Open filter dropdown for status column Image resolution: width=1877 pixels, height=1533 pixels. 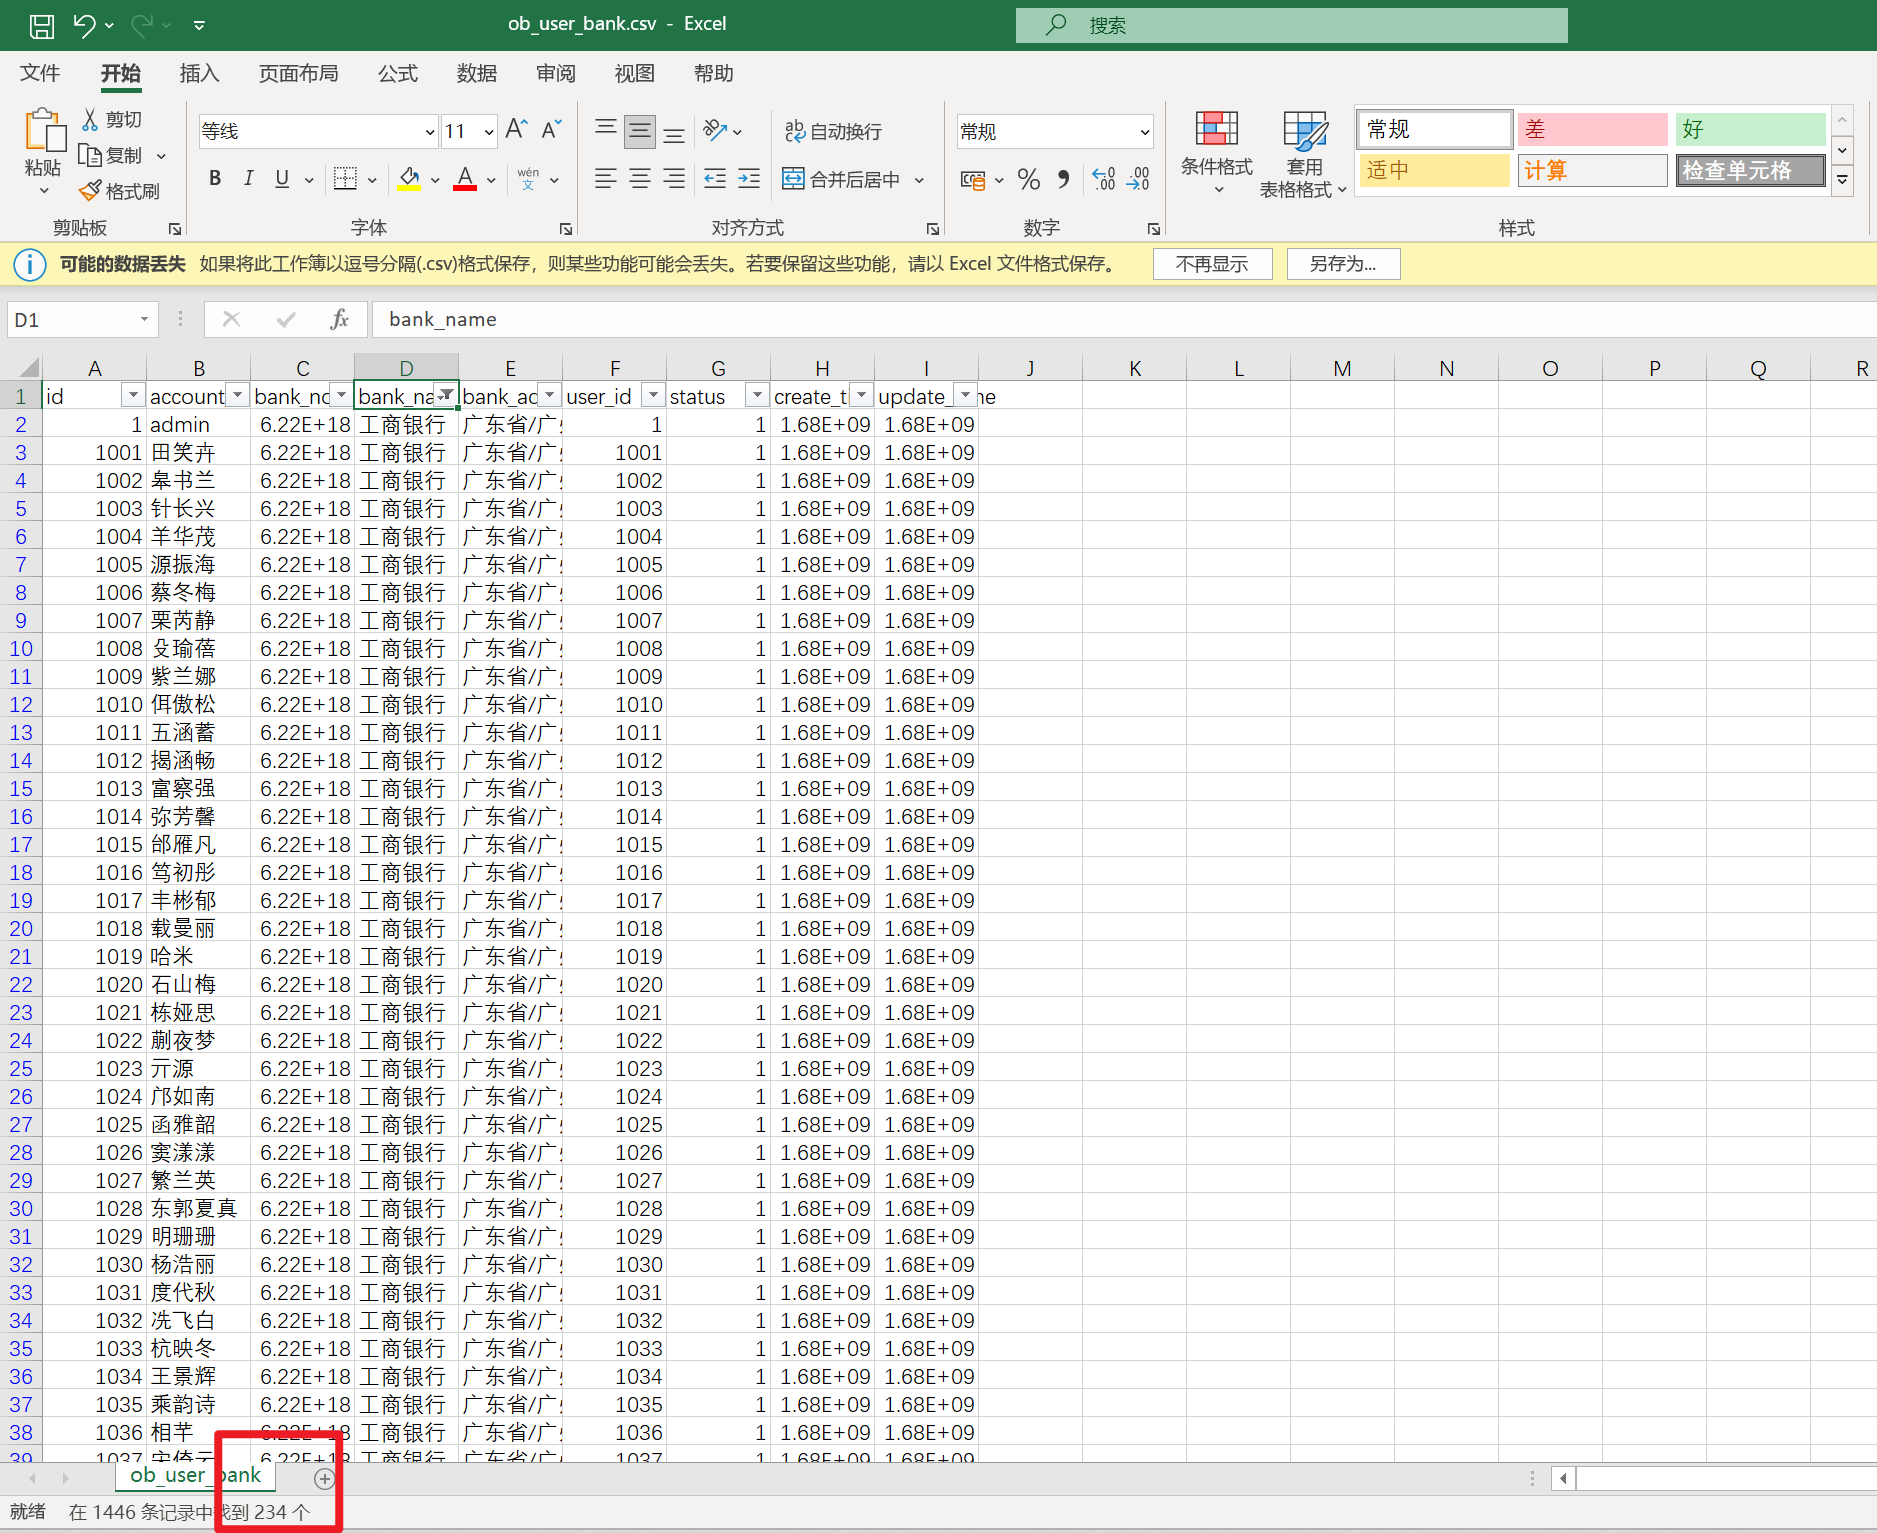757,396
